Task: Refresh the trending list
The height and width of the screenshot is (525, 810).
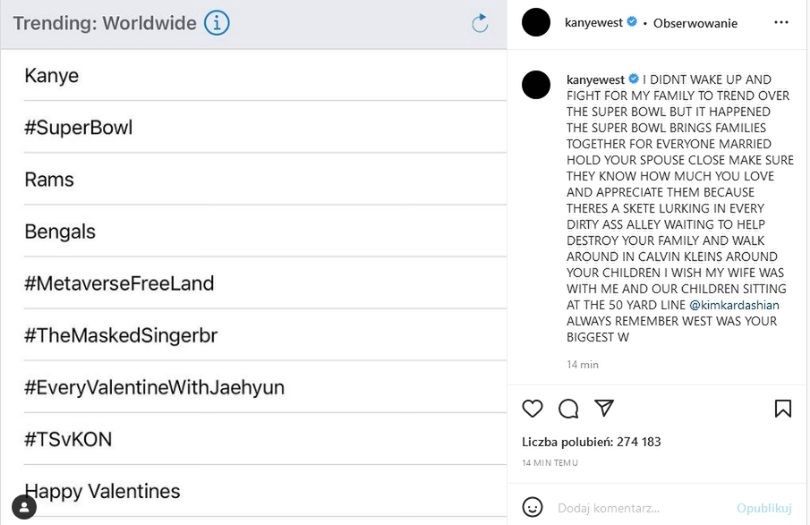Action: (x=480, y=23)
